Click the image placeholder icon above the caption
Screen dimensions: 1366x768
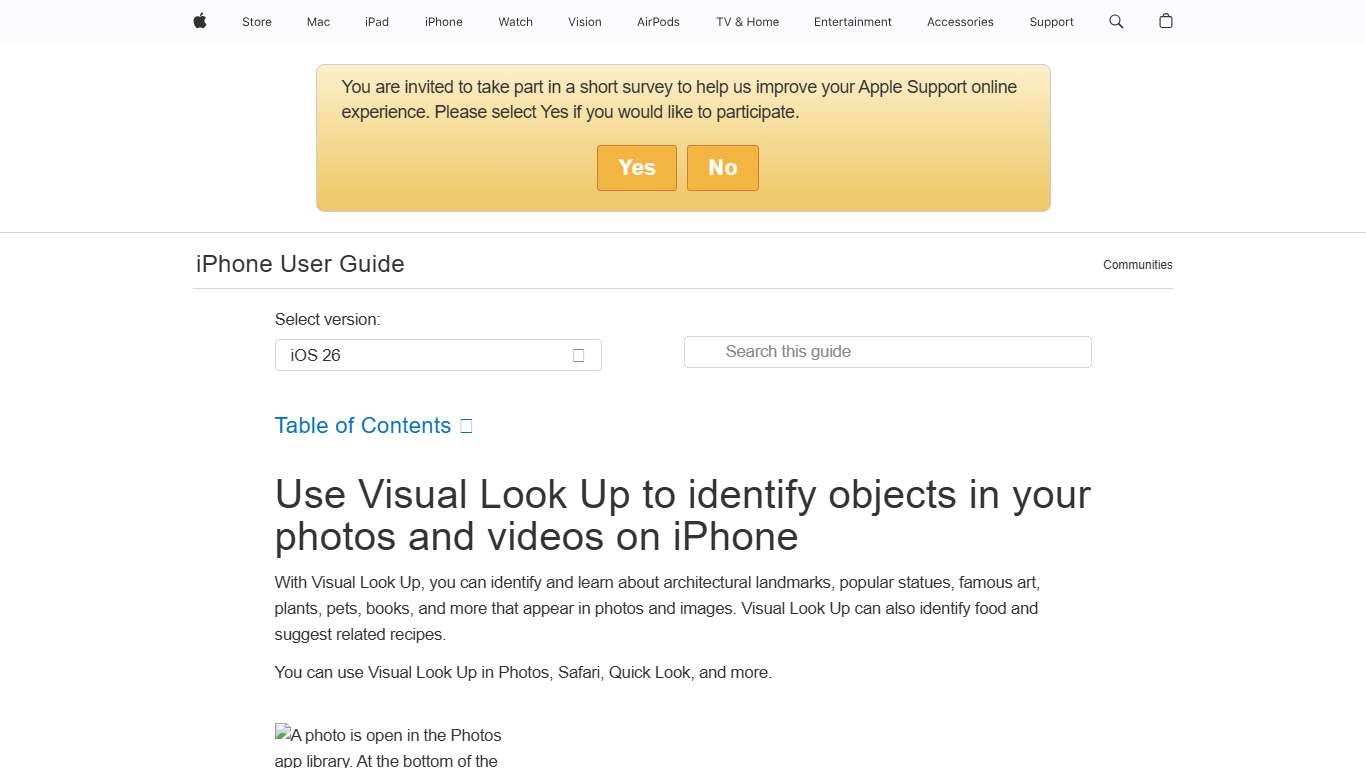tap(283, 734)
